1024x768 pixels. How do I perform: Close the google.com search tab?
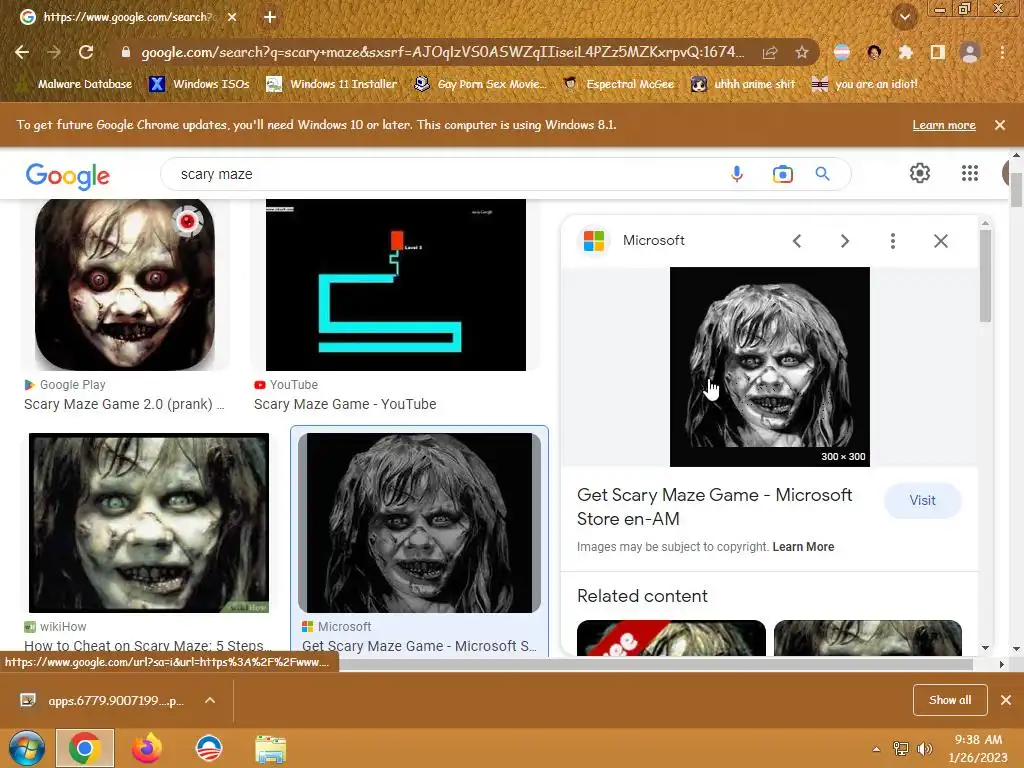pyautogui.click(x=232, y=18)
